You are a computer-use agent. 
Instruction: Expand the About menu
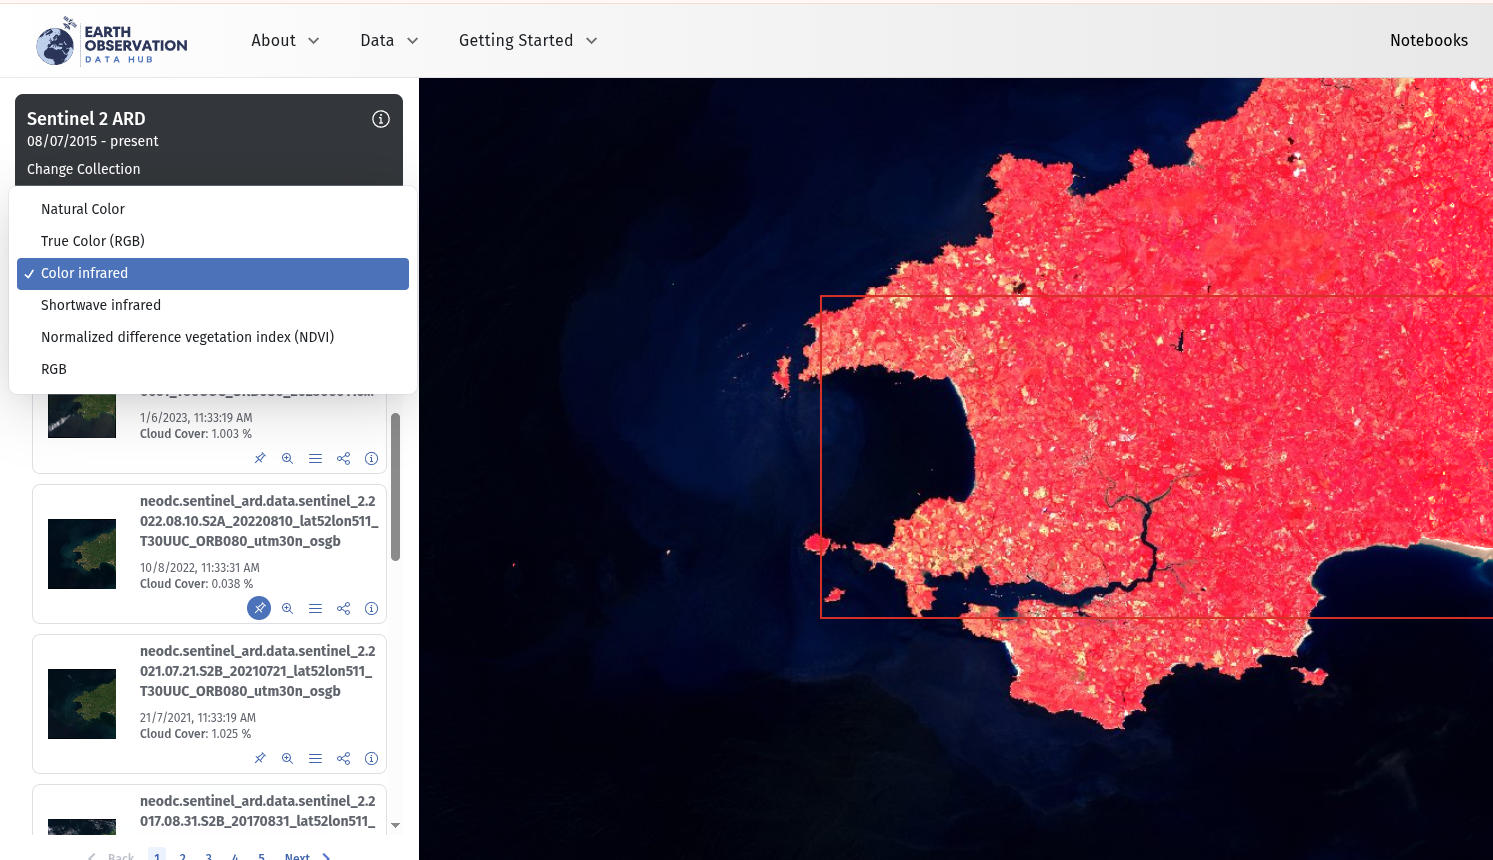coord(285,40)
